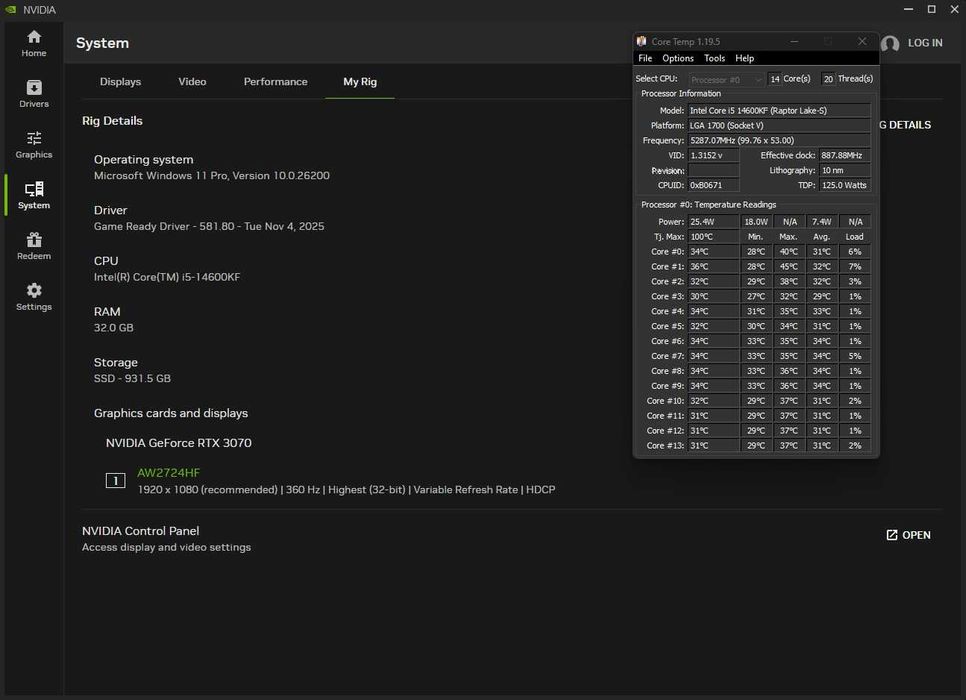This screenshot has width=966, height=700.
Task: Open the Performance tab
Action: coord(275,82)
